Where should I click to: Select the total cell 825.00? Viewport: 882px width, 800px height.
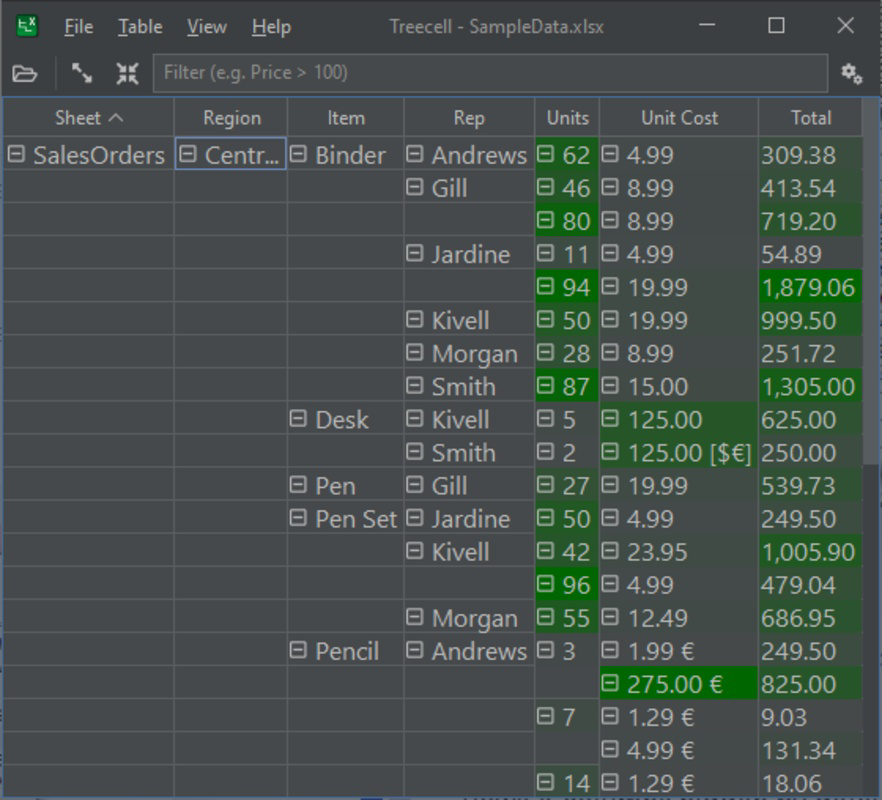click(810, 684)
